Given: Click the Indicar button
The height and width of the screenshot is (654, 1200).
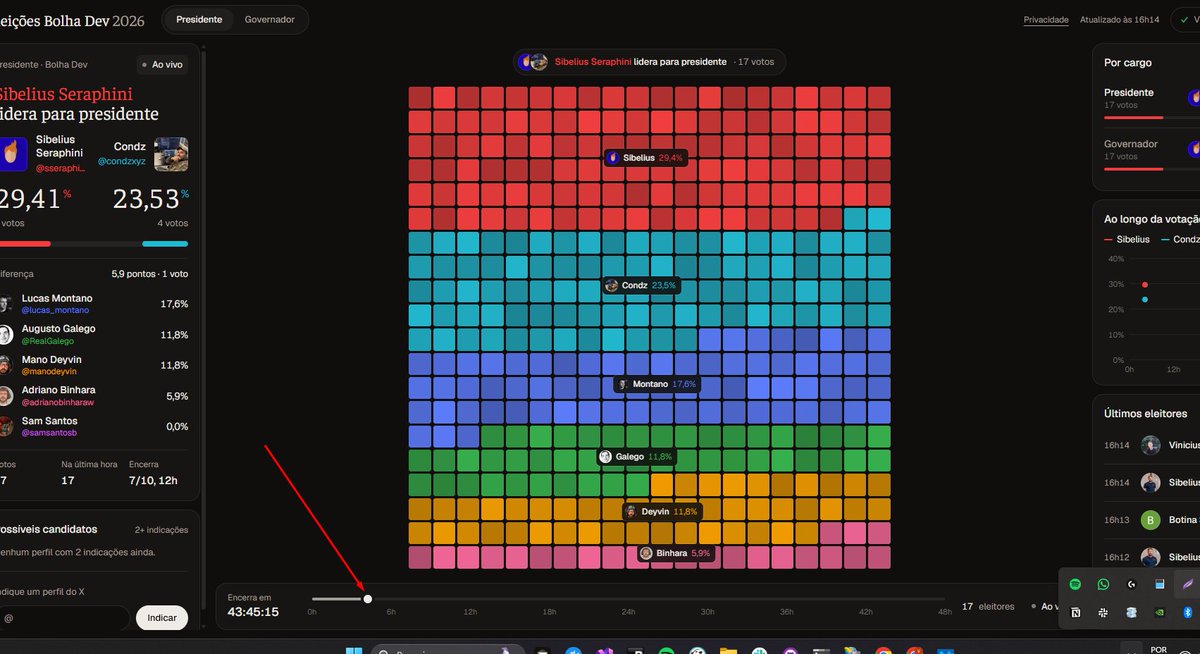Looking at the screenshot, I should click(162, 618).
